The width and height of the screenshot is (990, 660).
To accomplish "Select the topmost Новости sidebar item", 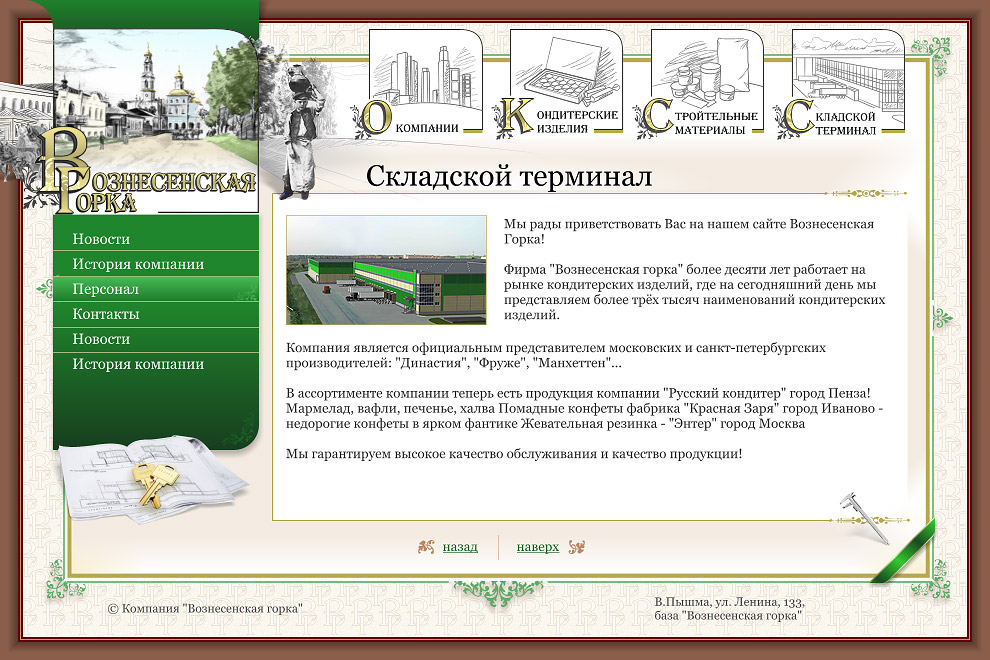I will point(101,239).
